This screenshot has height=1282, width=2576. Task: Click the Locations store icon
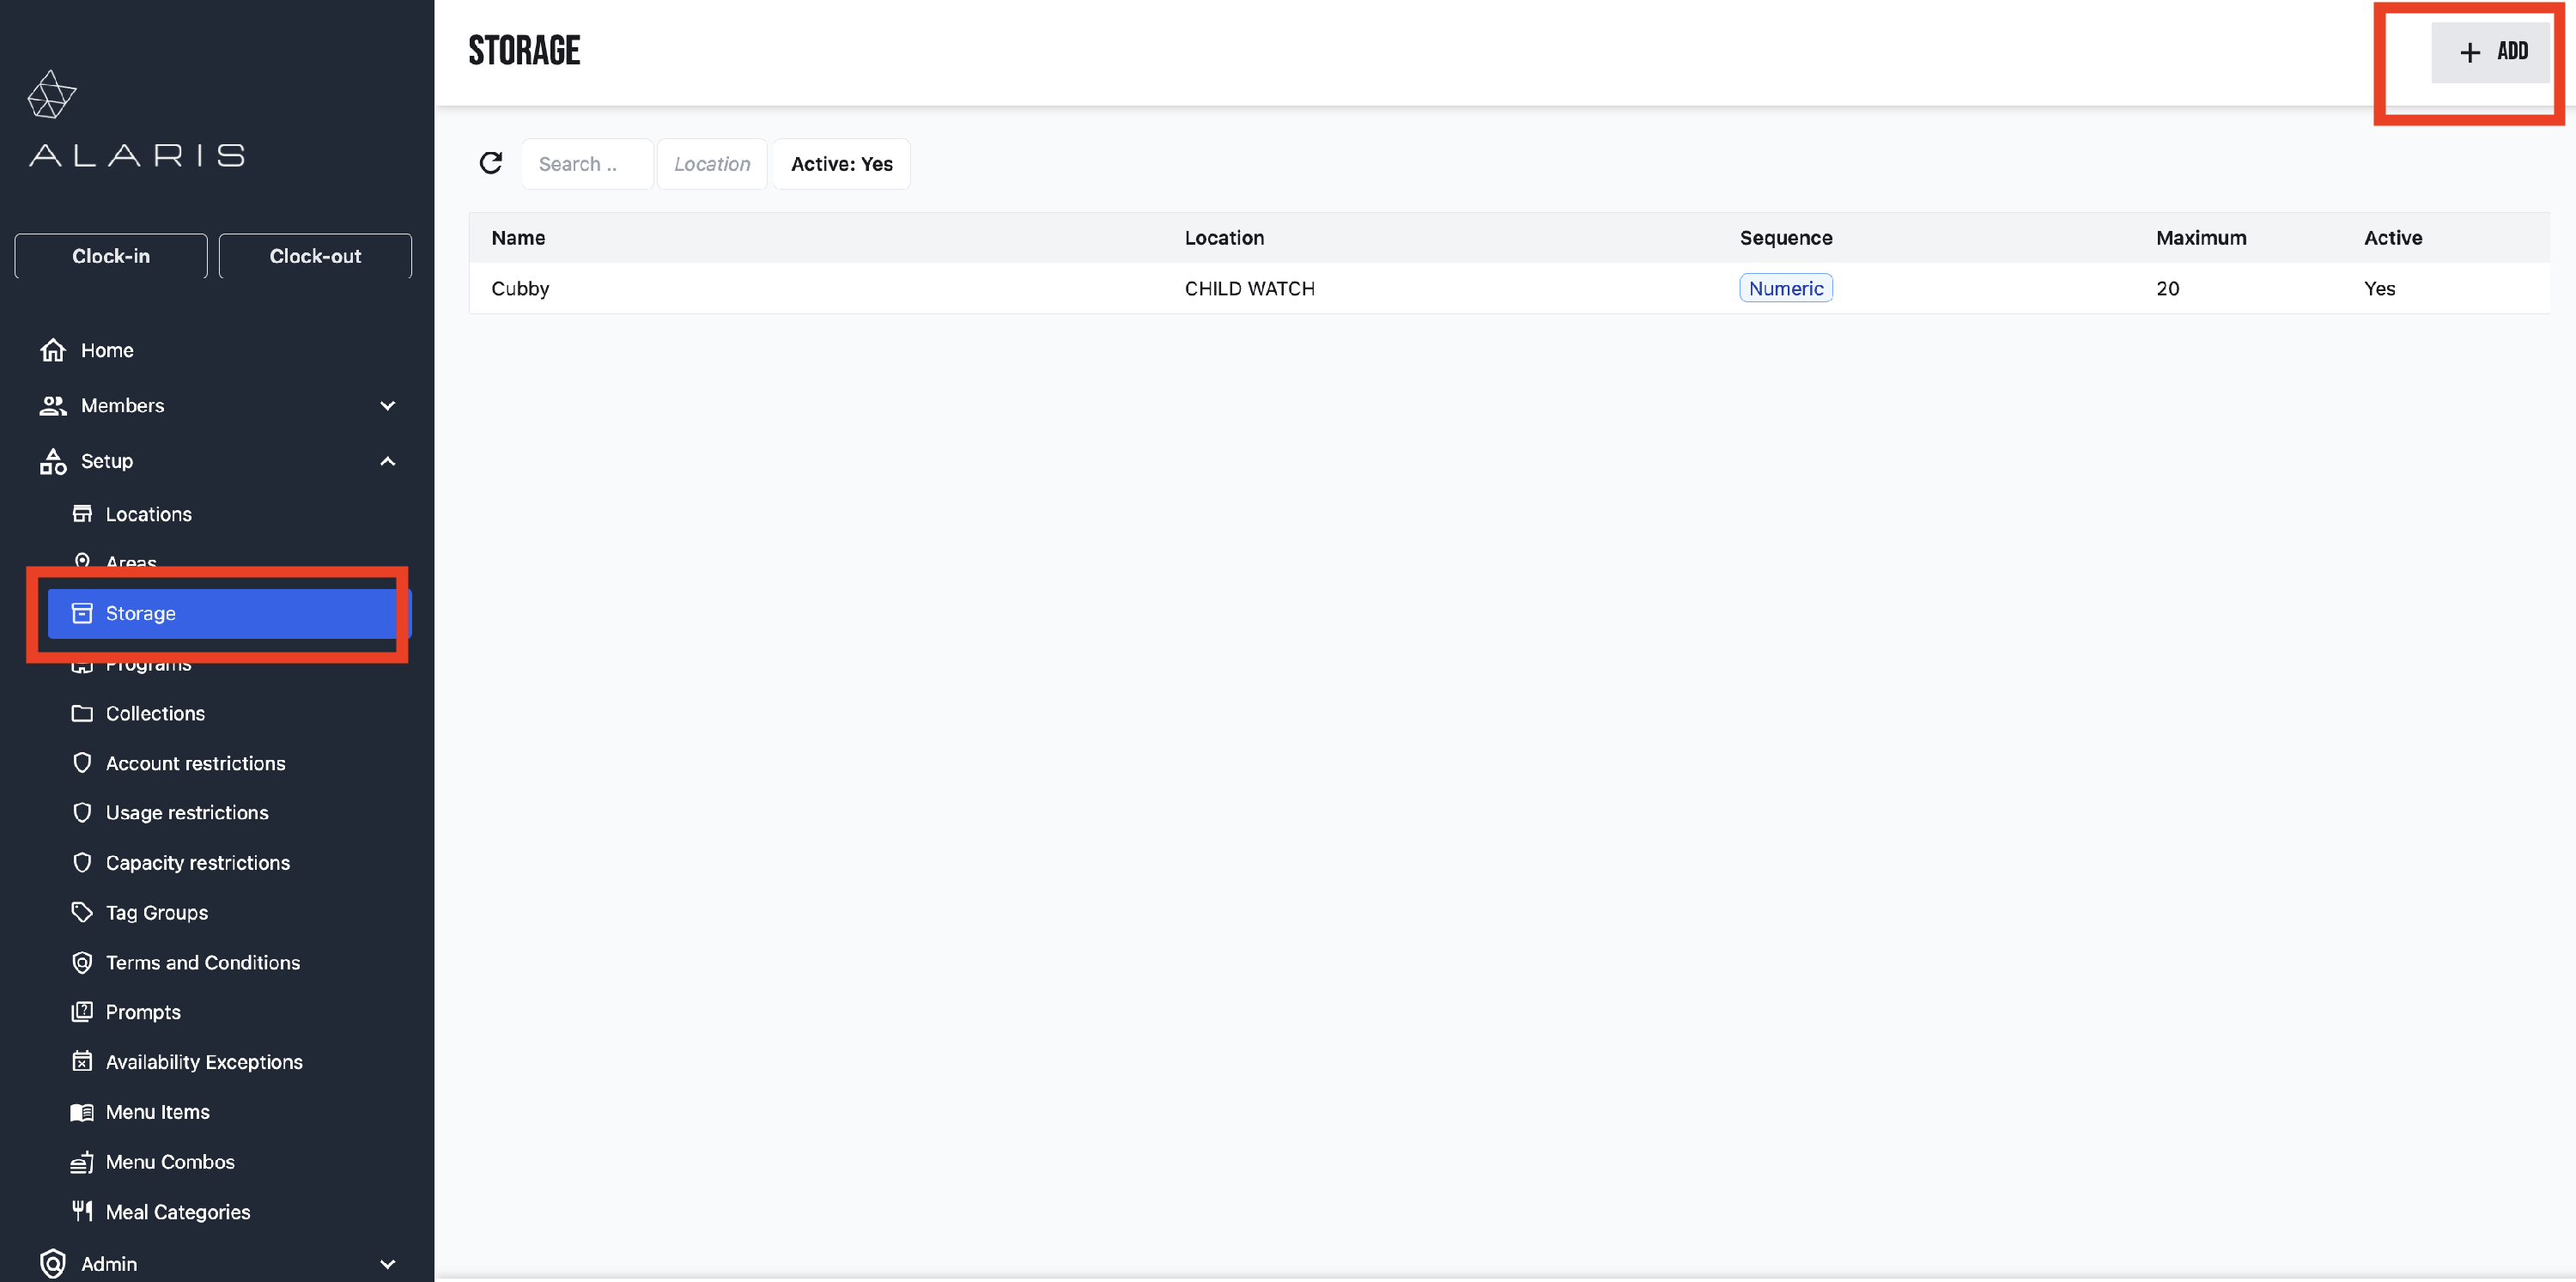click(82, 514)
